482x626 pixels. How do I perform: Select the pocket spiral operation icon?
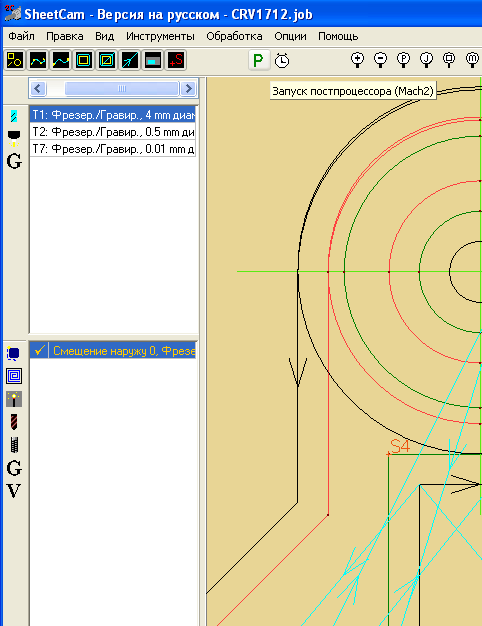(x=14, y=376)
